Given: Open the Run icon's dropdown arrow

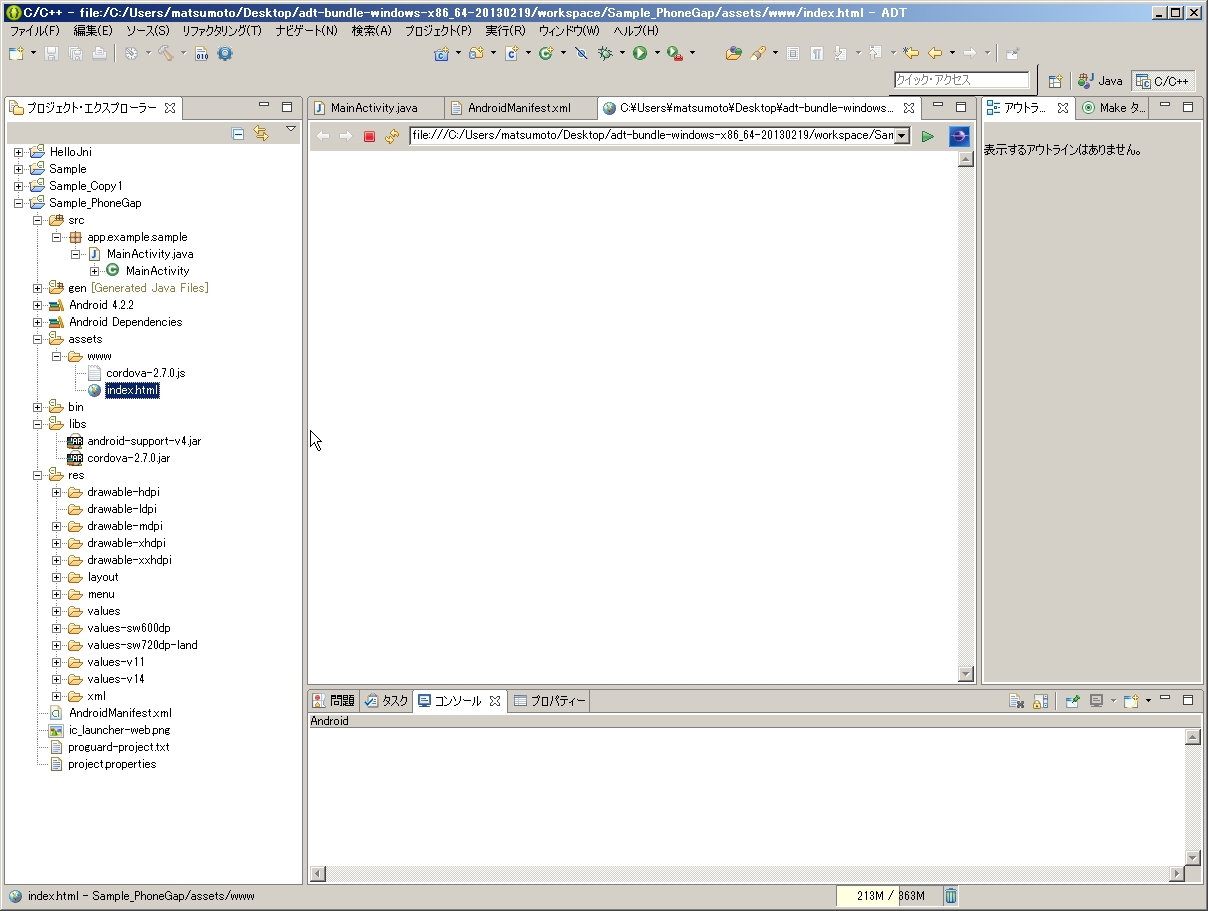Looking at the screenshot, I should click(x=656, y=53).
